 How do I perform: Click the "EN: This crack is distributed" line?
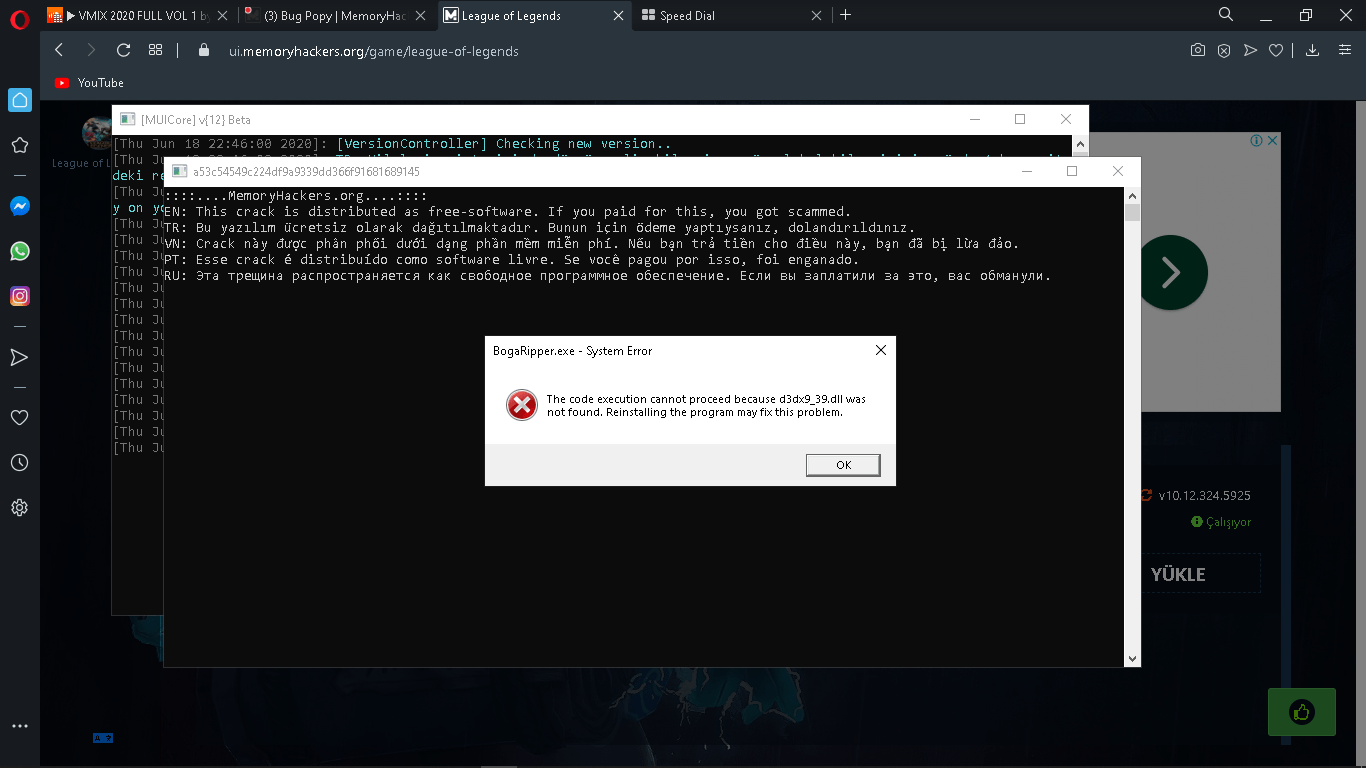[507, 212]
